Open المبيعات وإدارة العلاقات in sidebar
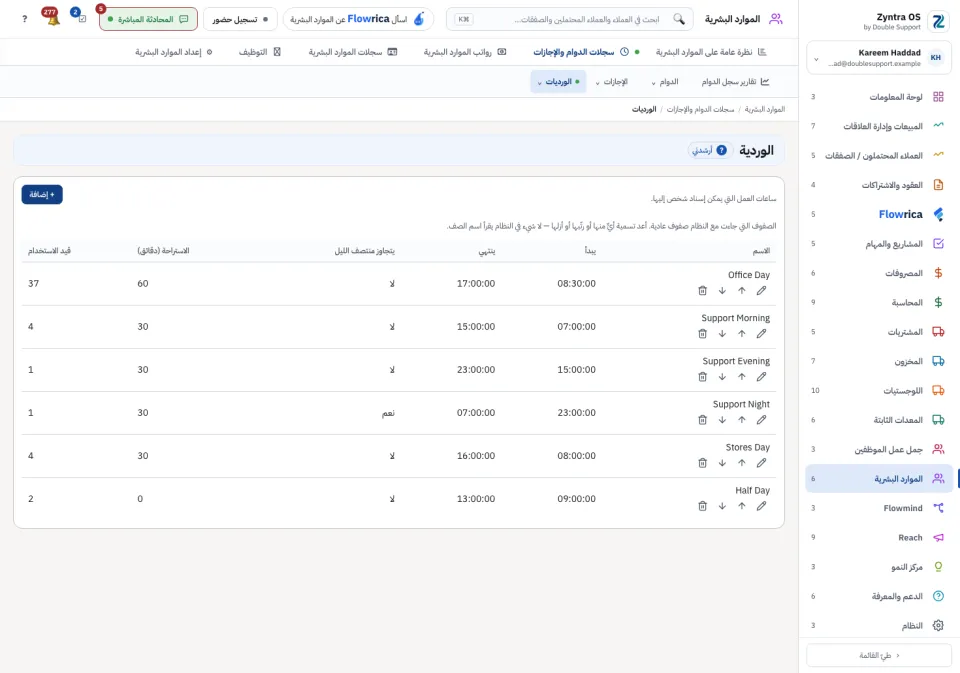Image resolution: width=960 pixels, height=673 pixels. [879, 126]
